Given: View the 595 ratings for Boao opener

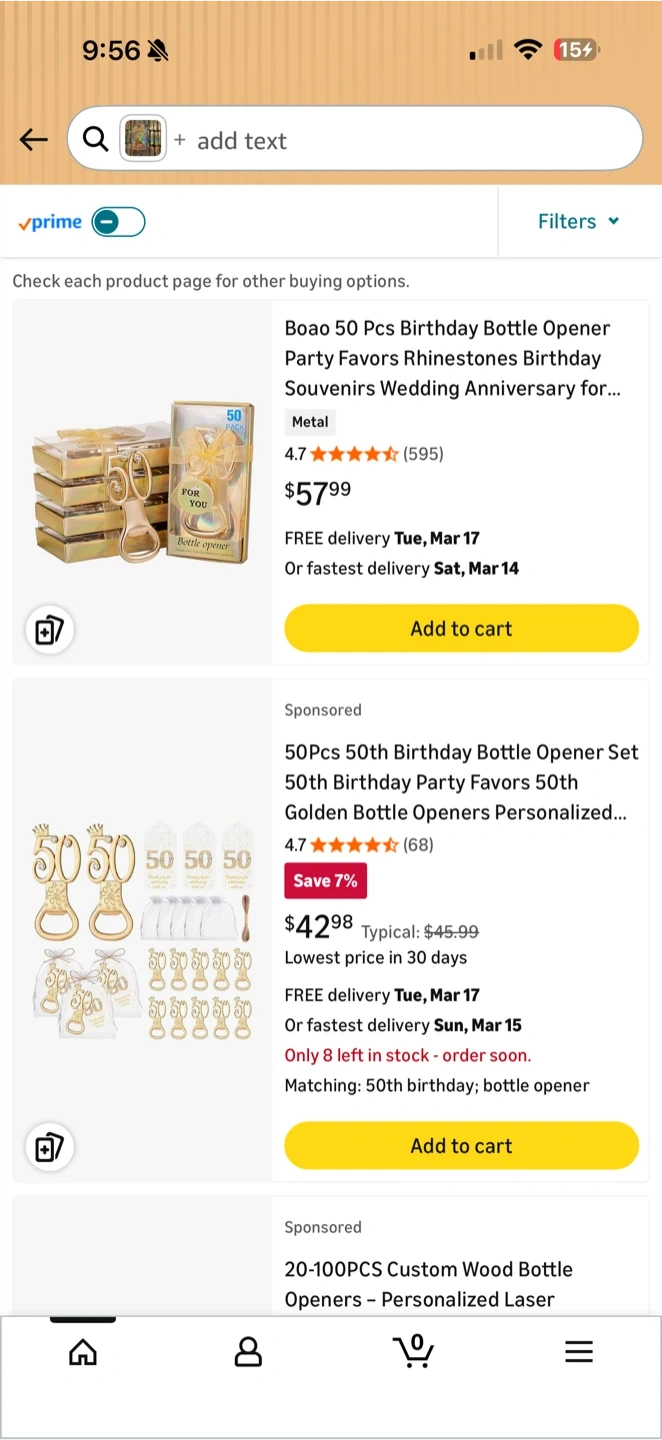Looking at the screenshot, I should point(423,454).
